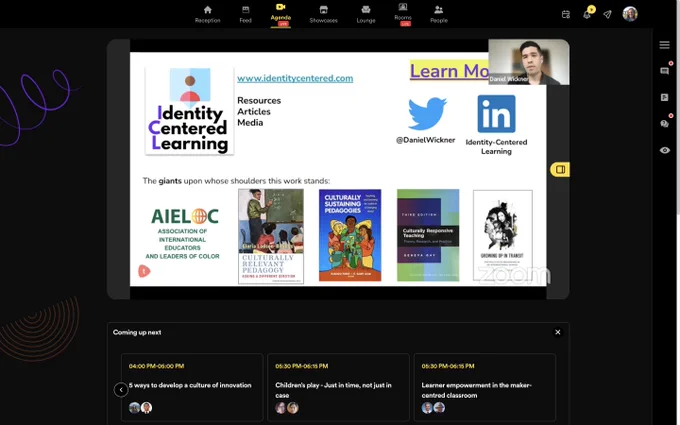Click second speaker avatar of Learner empowerment session

pos(439,408)
